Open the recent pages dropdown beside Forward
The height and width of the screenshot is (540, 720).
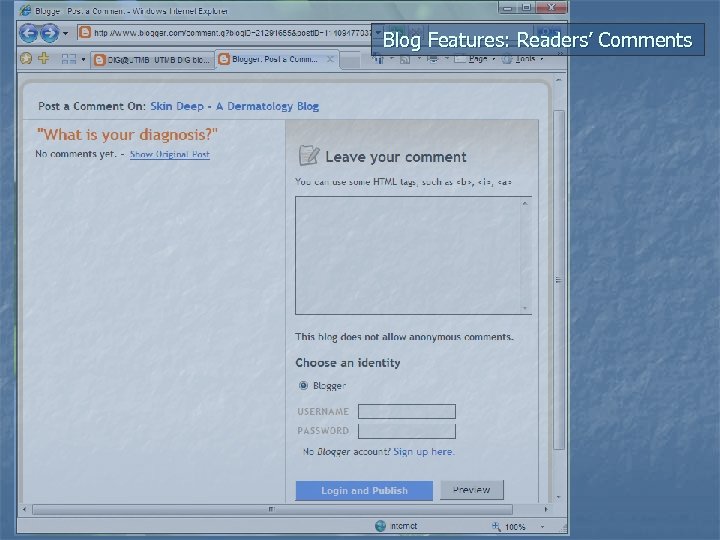[66, 33]
